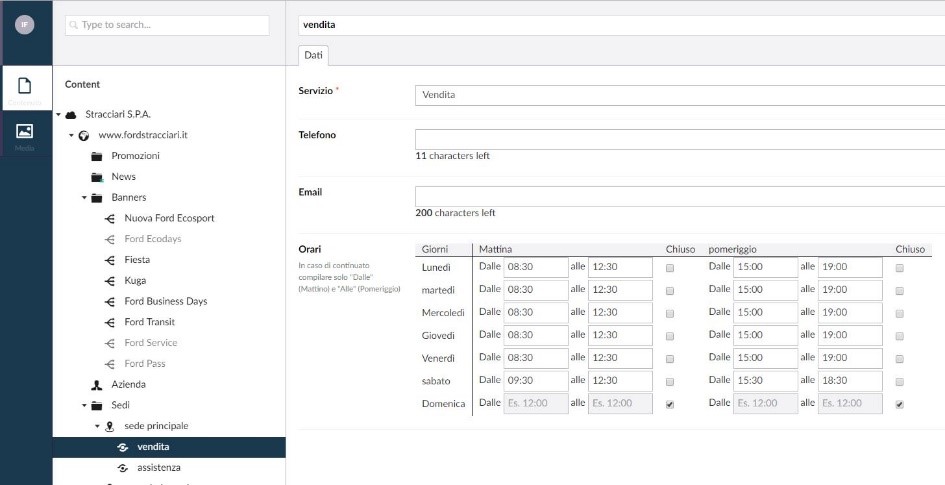Click the Giorni column header
The height and width of the screenshot is (485, 945).
[435, 249]
